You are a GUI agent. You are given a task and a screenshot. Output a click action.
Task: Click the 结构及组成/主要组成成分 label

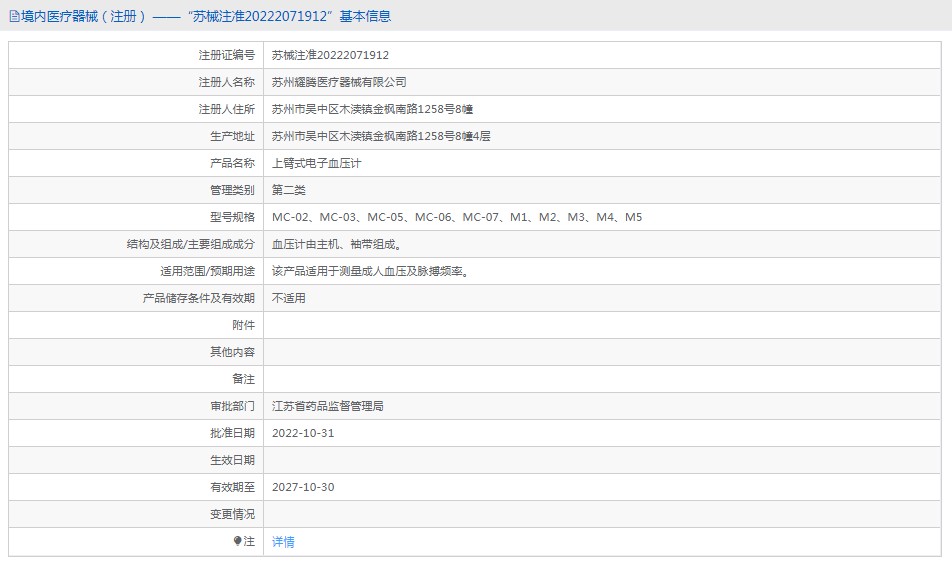pos(191,244)
